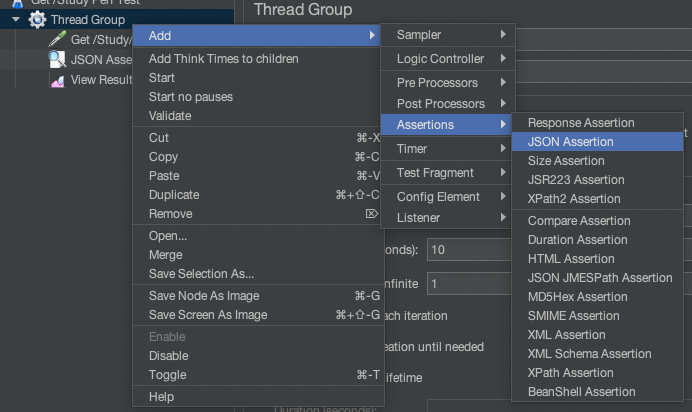Expand the Listener submenu
Screen dimensions: 692x412
(447, 217)
